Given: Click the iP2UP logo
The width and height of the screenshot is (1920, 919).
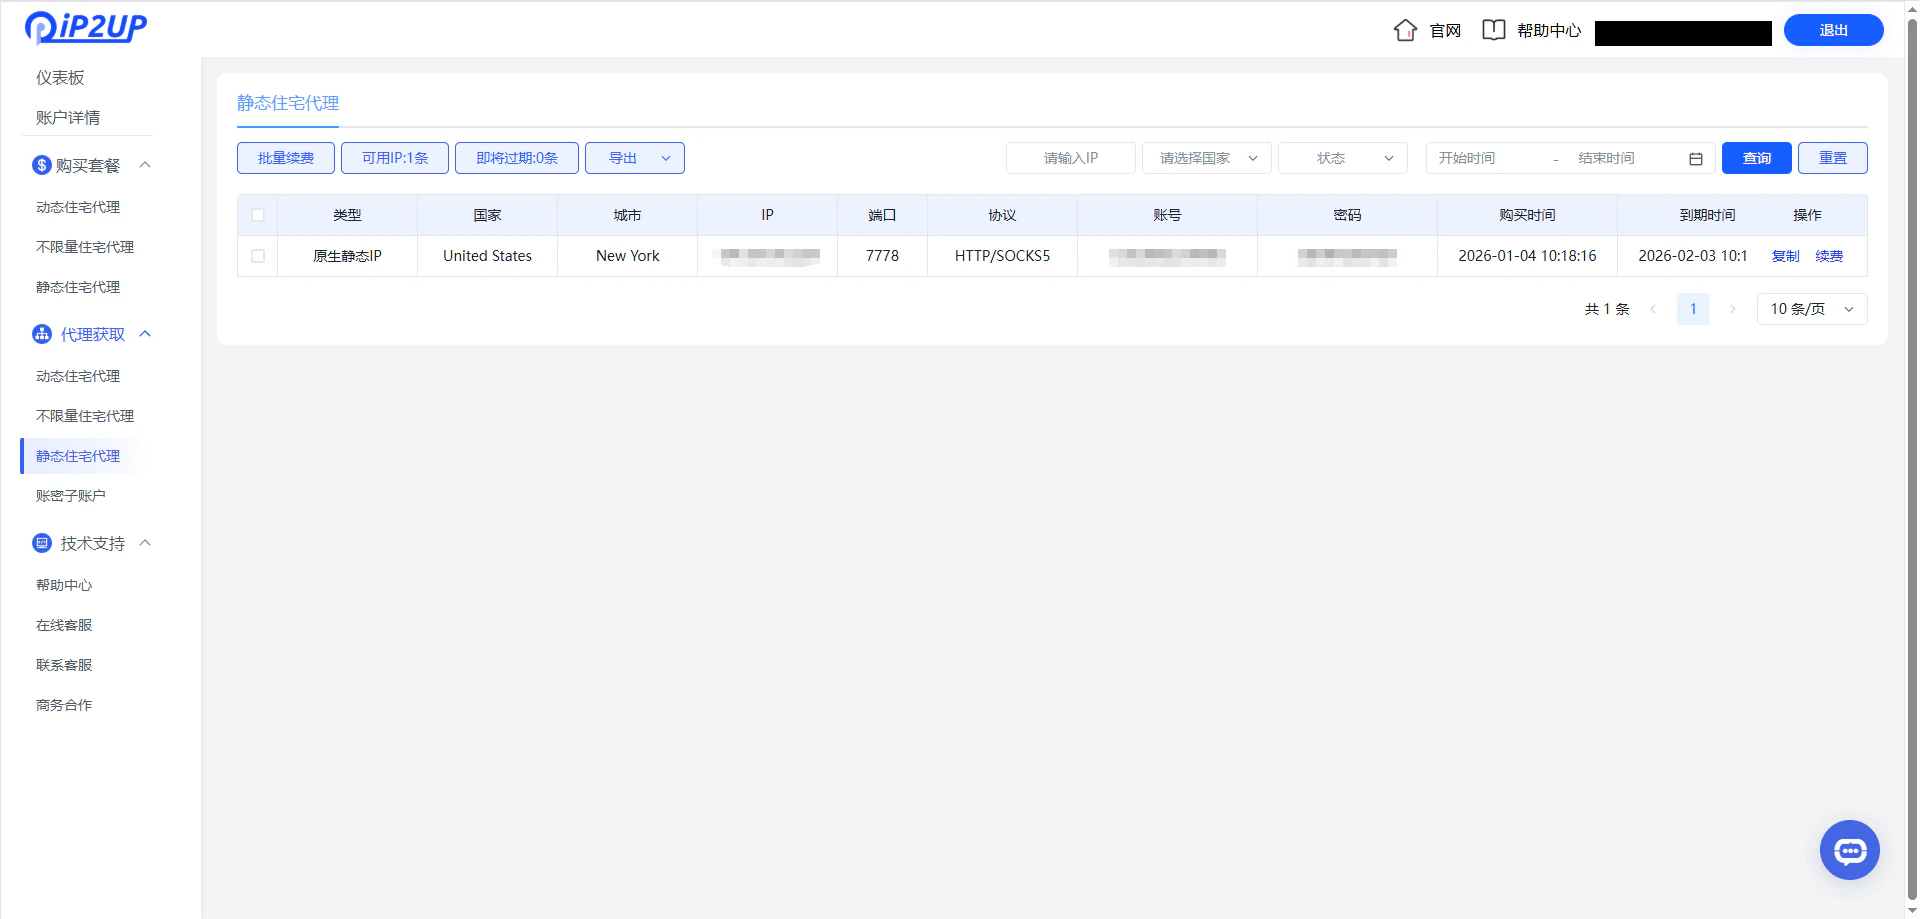Looking at the screenshot, I should (x=85, y=28).
